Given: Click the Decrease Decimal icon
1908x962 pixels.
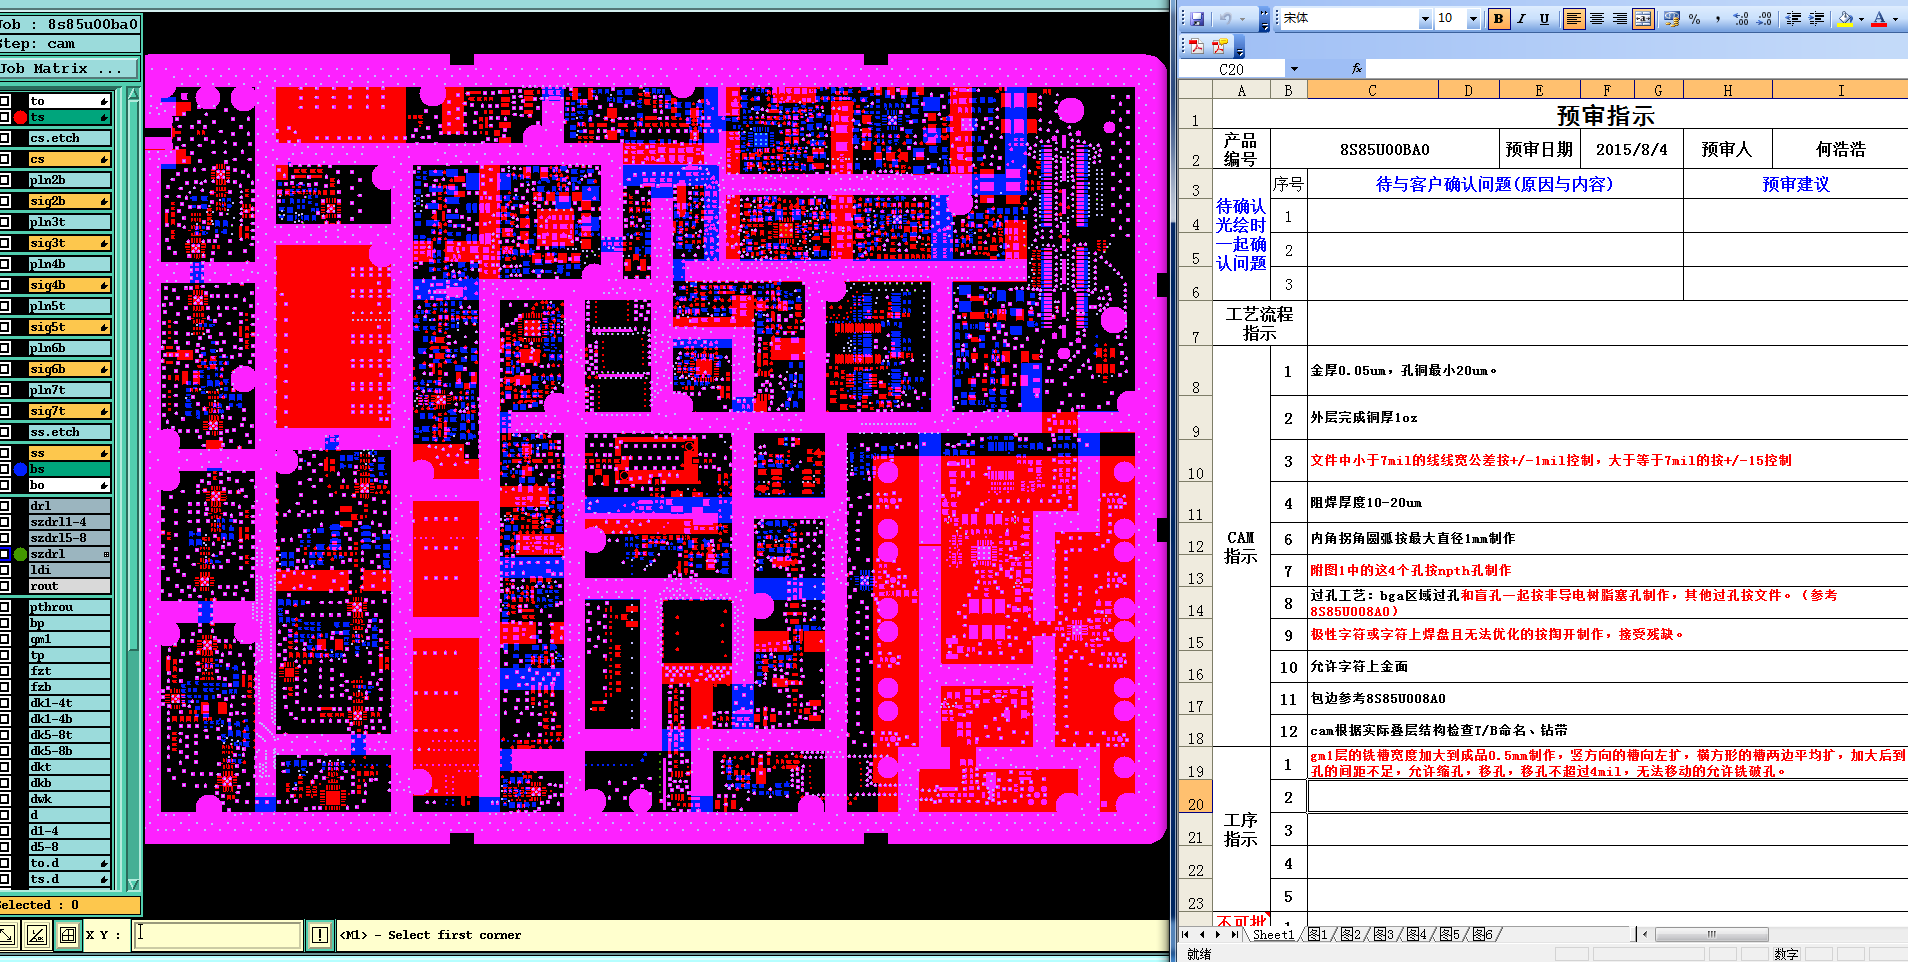Looking at the screenshot, I should click(1764, 19).
